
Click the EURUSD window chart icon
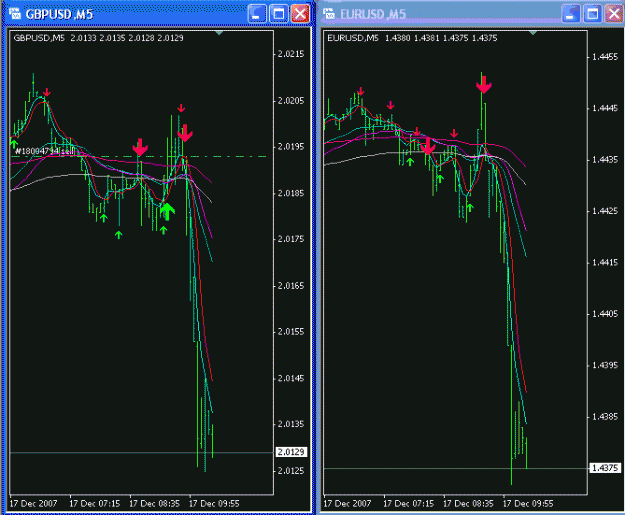pyautogui.click(x=329, y=14)
